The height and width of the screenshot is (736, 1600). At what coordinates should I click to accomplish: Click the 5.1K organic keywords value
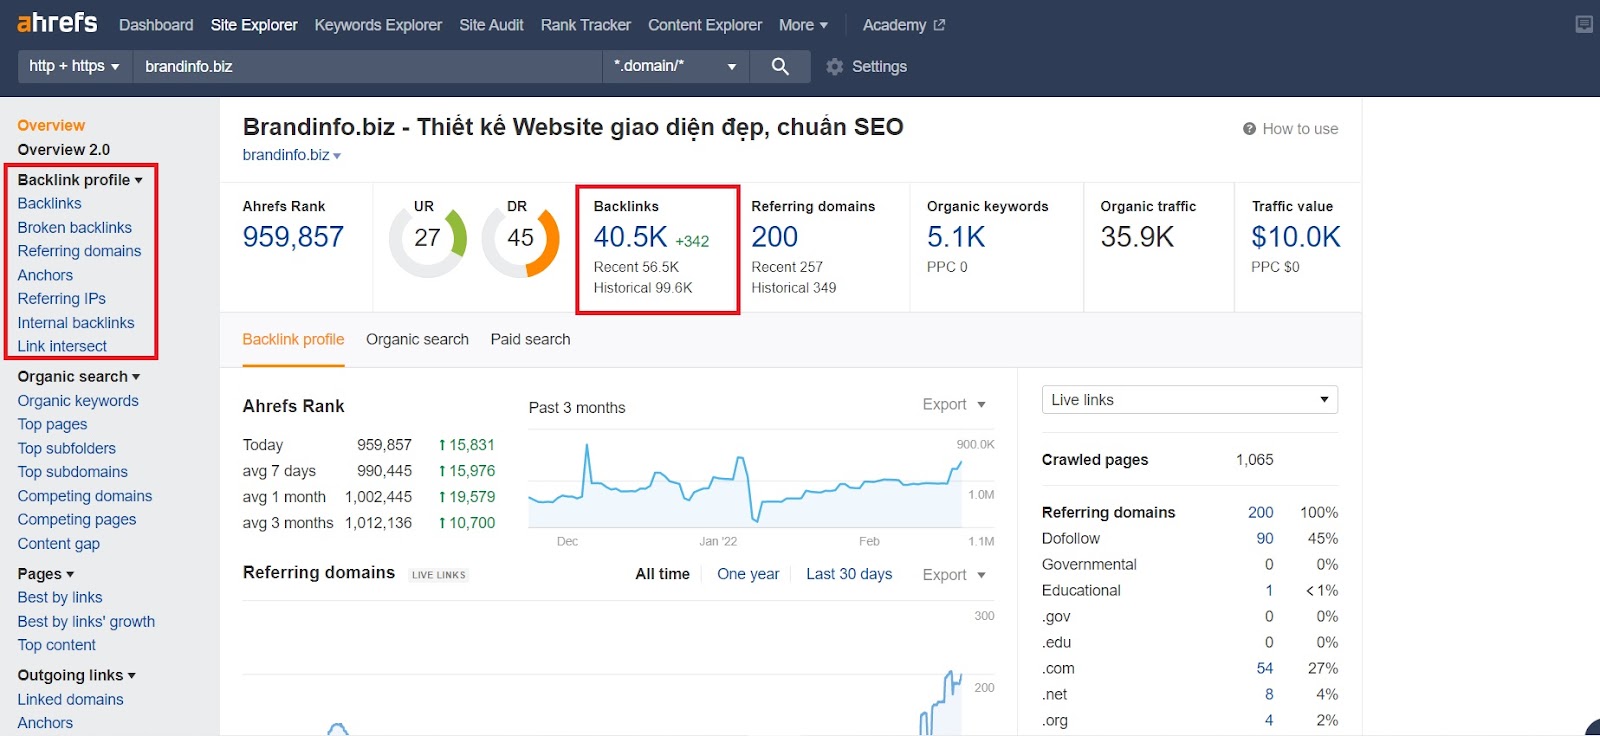956,237
